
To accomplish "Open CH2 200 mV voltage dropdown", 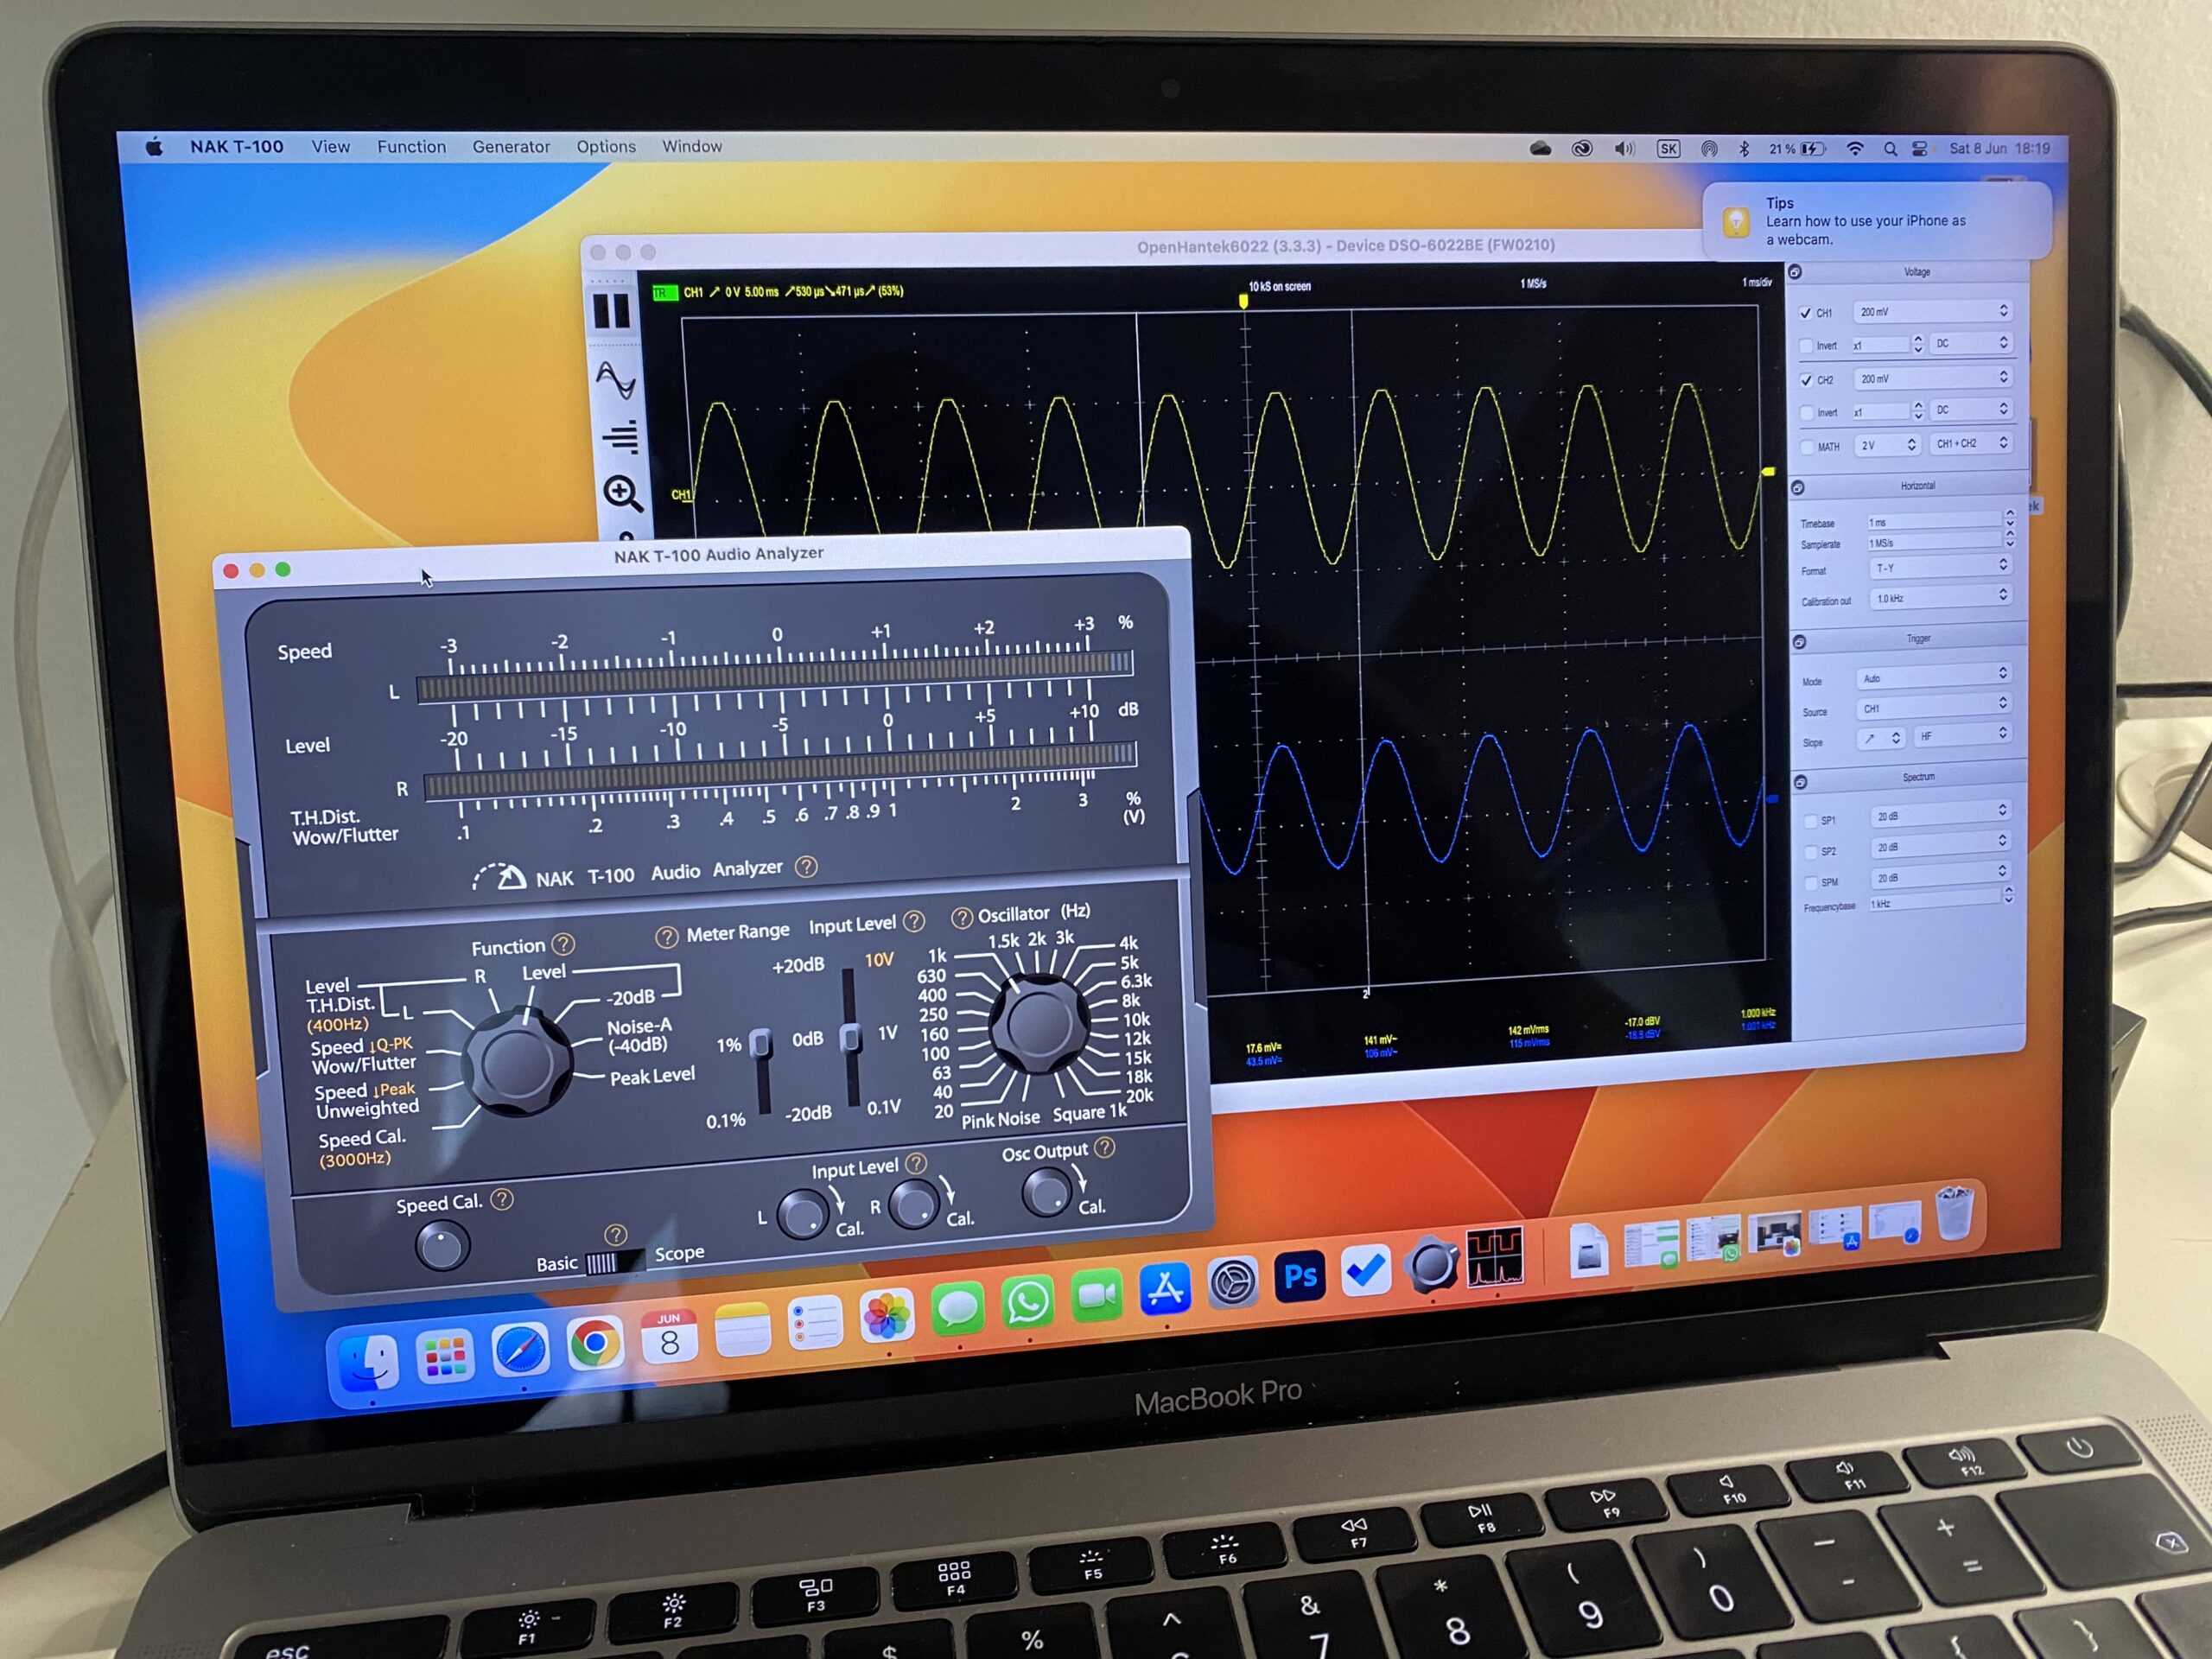I will click(1932, 378).
